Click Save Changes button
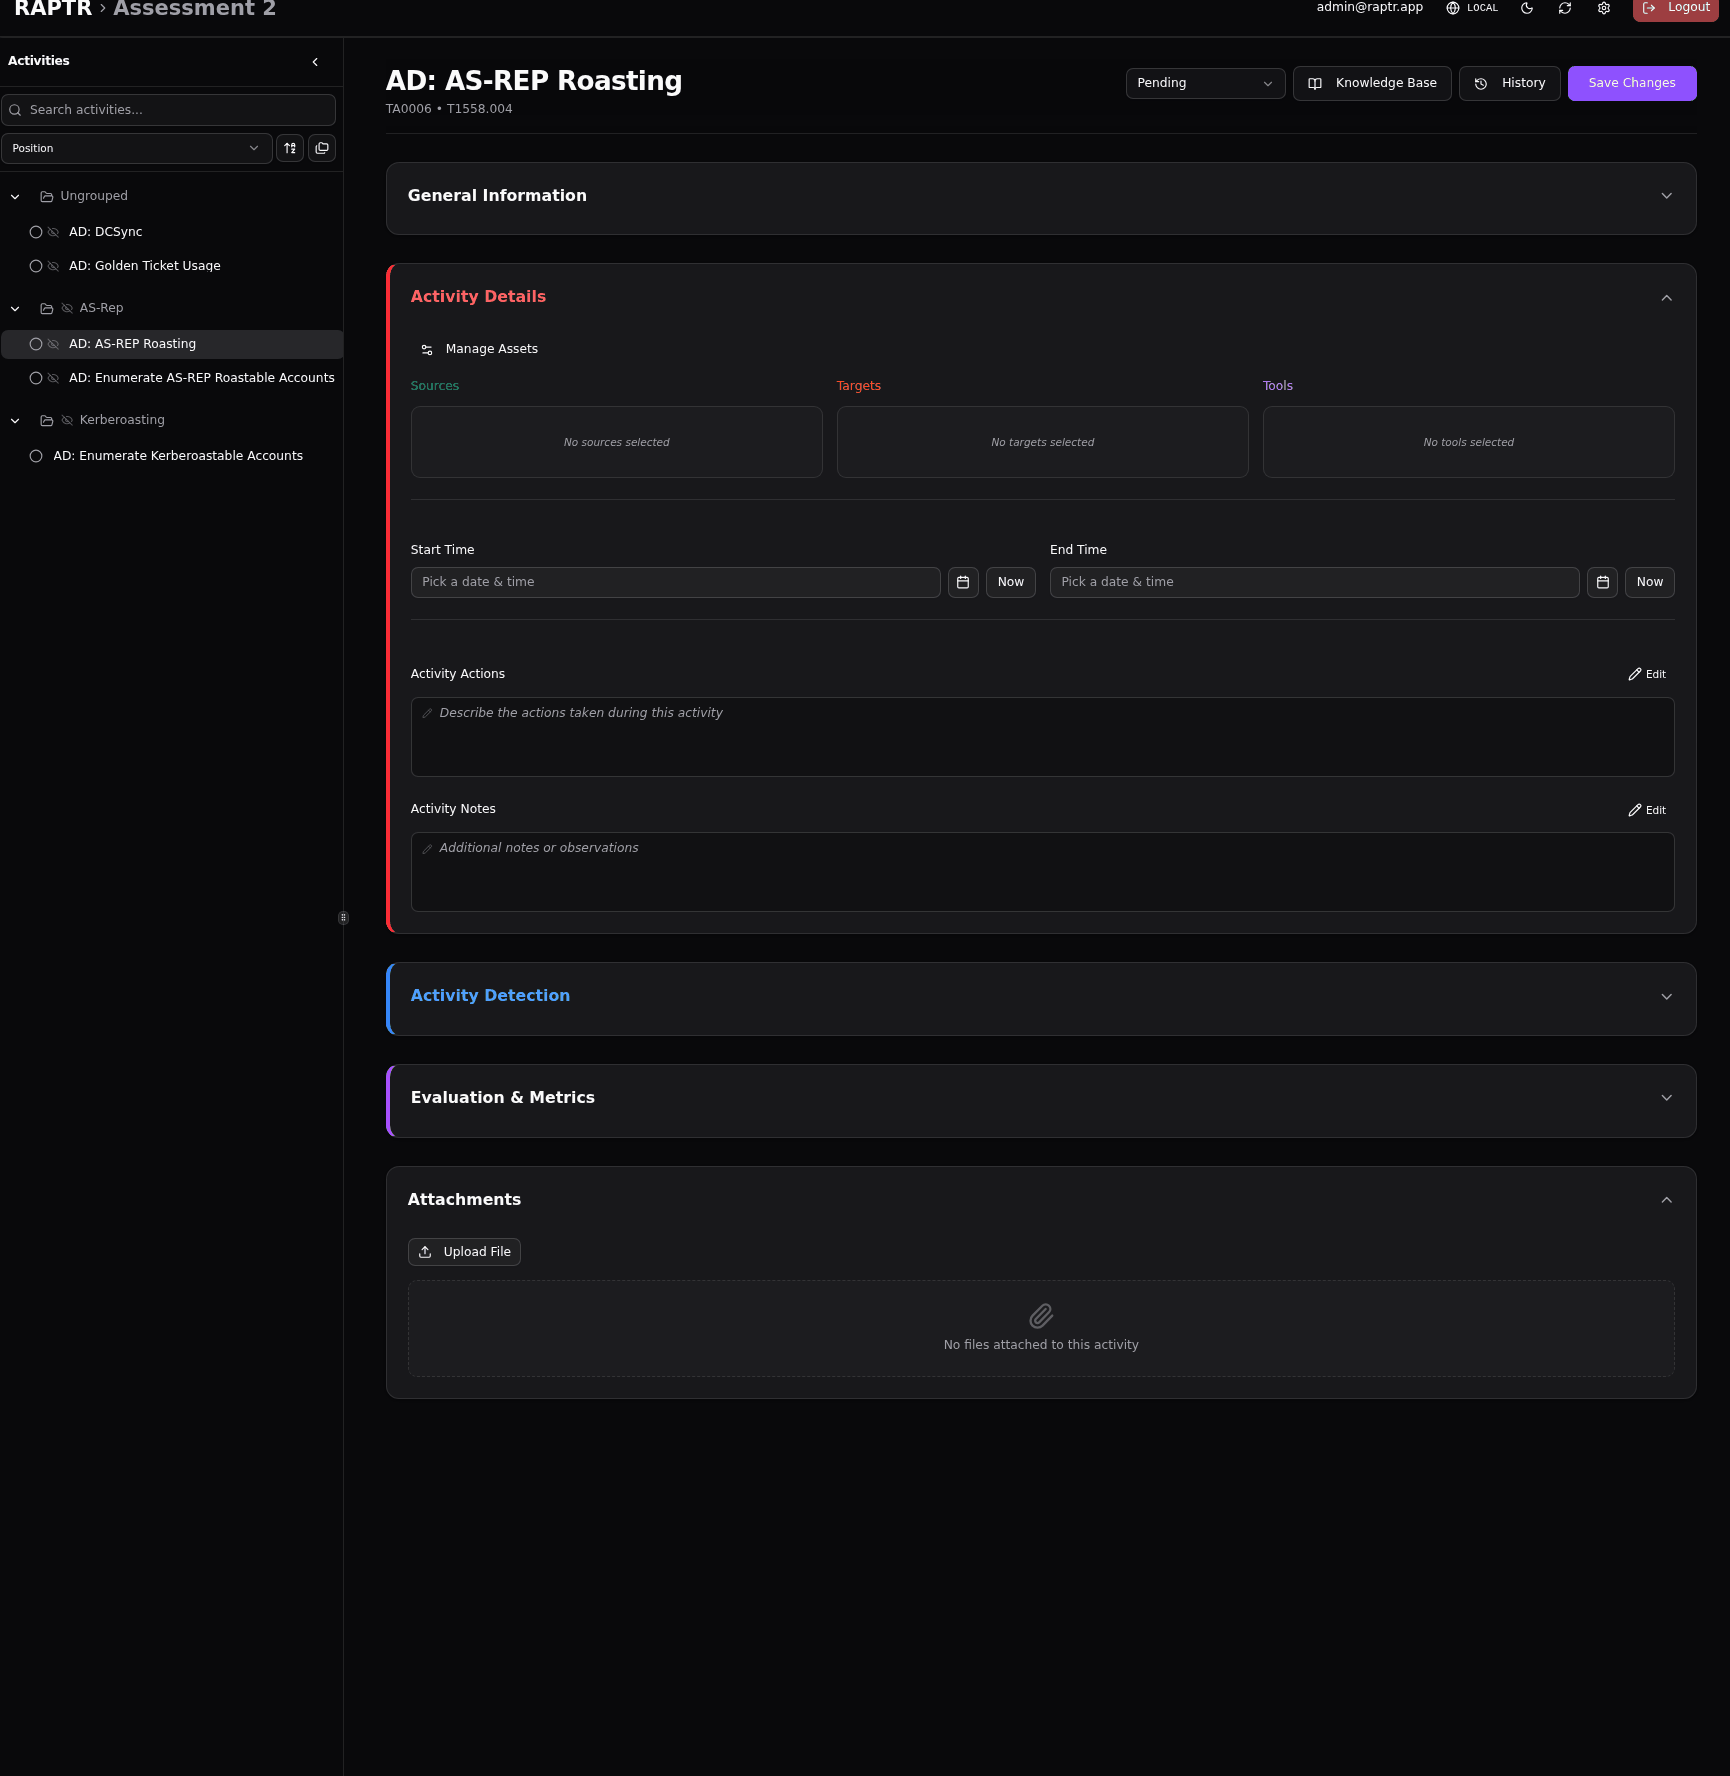 1631,83
